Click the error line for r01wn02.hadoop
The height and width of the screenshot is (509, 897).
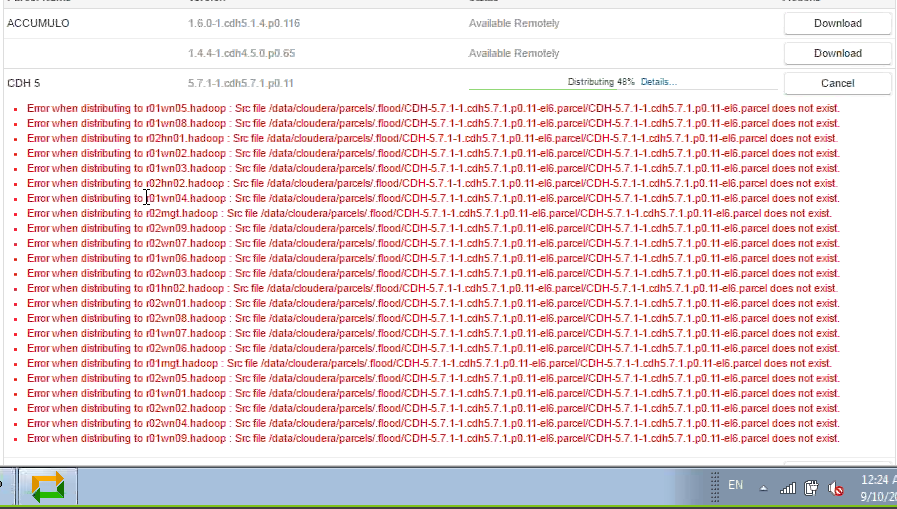click(433, 153)
